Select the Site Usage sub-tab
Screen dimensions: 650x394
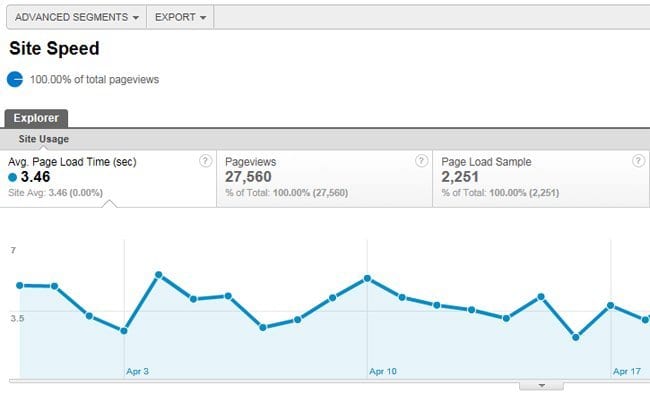pyautogui.click(x=44, y=139)
